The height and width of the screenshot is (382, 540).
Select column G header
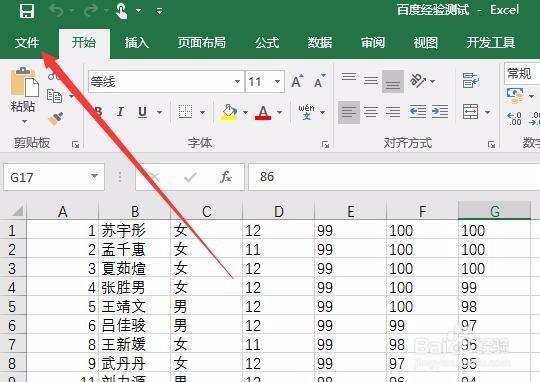pyautogui.click(x=495, y=211)
